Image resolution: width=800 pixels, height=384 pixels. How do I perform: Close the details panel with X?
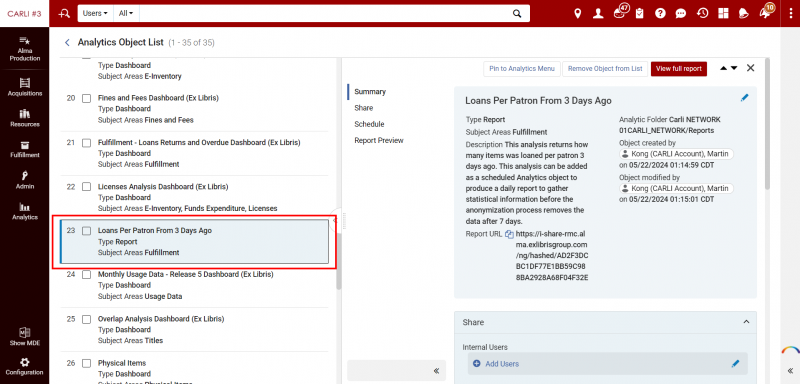point(750,68)
